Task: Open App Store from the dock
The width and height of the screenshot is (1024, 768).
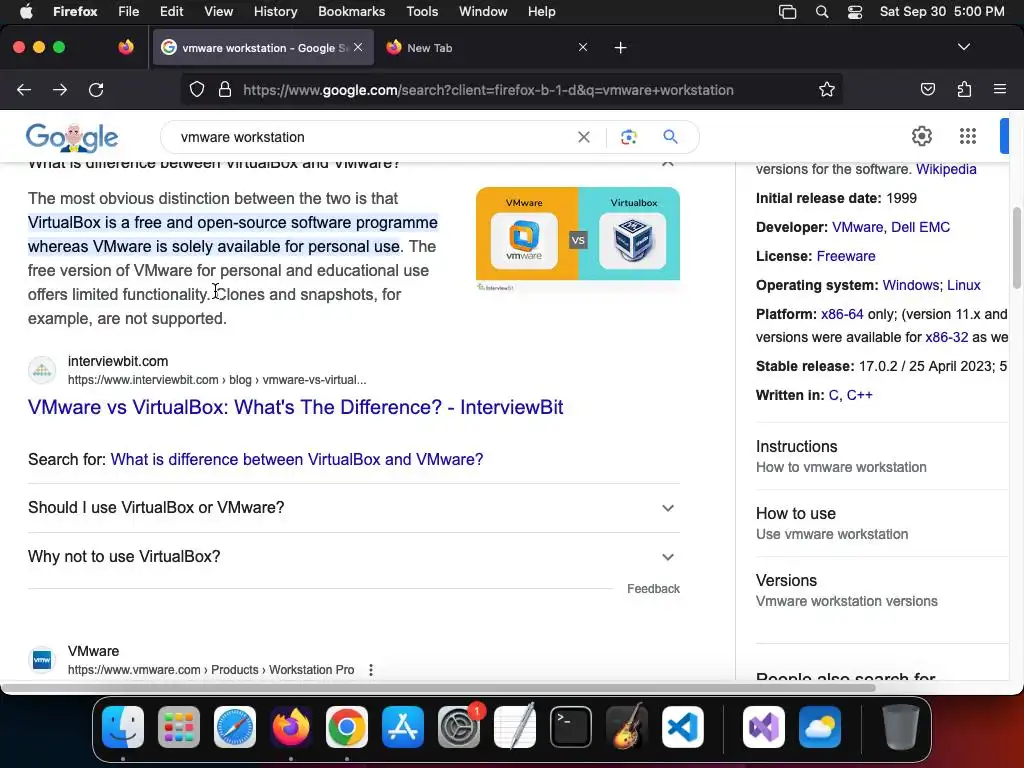Action: coord(403,727)
